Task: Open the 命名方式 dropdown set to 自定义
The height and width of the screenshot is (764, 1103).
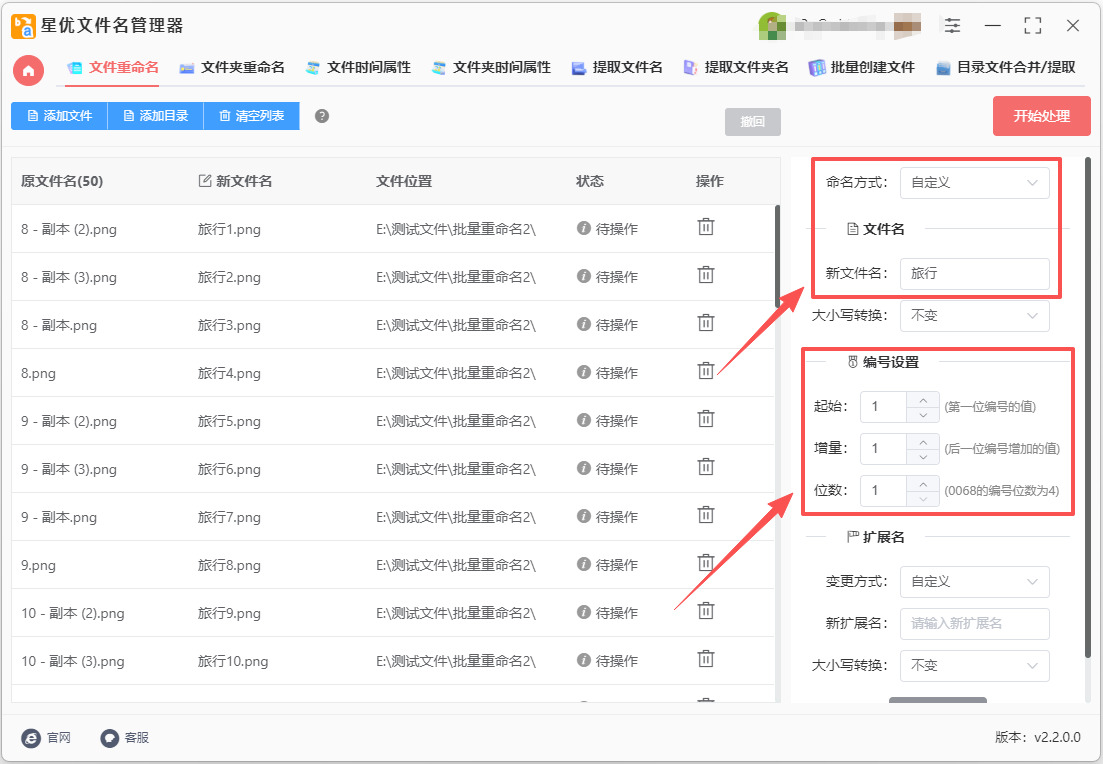Action: coord(974,183)
